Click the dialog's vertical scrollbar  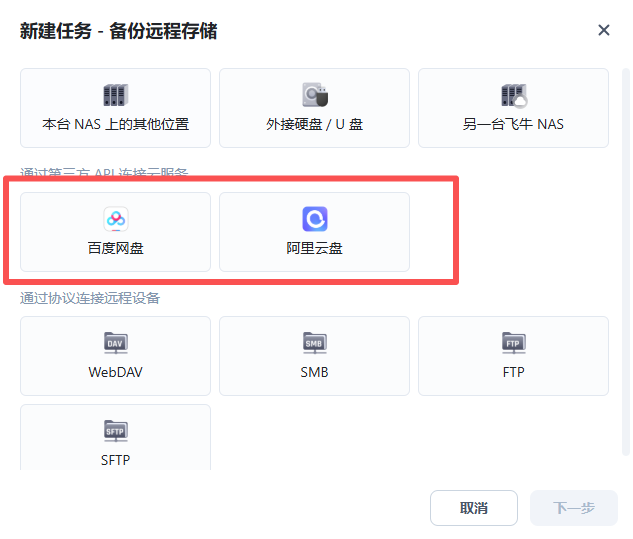click(x=626, y=262)
